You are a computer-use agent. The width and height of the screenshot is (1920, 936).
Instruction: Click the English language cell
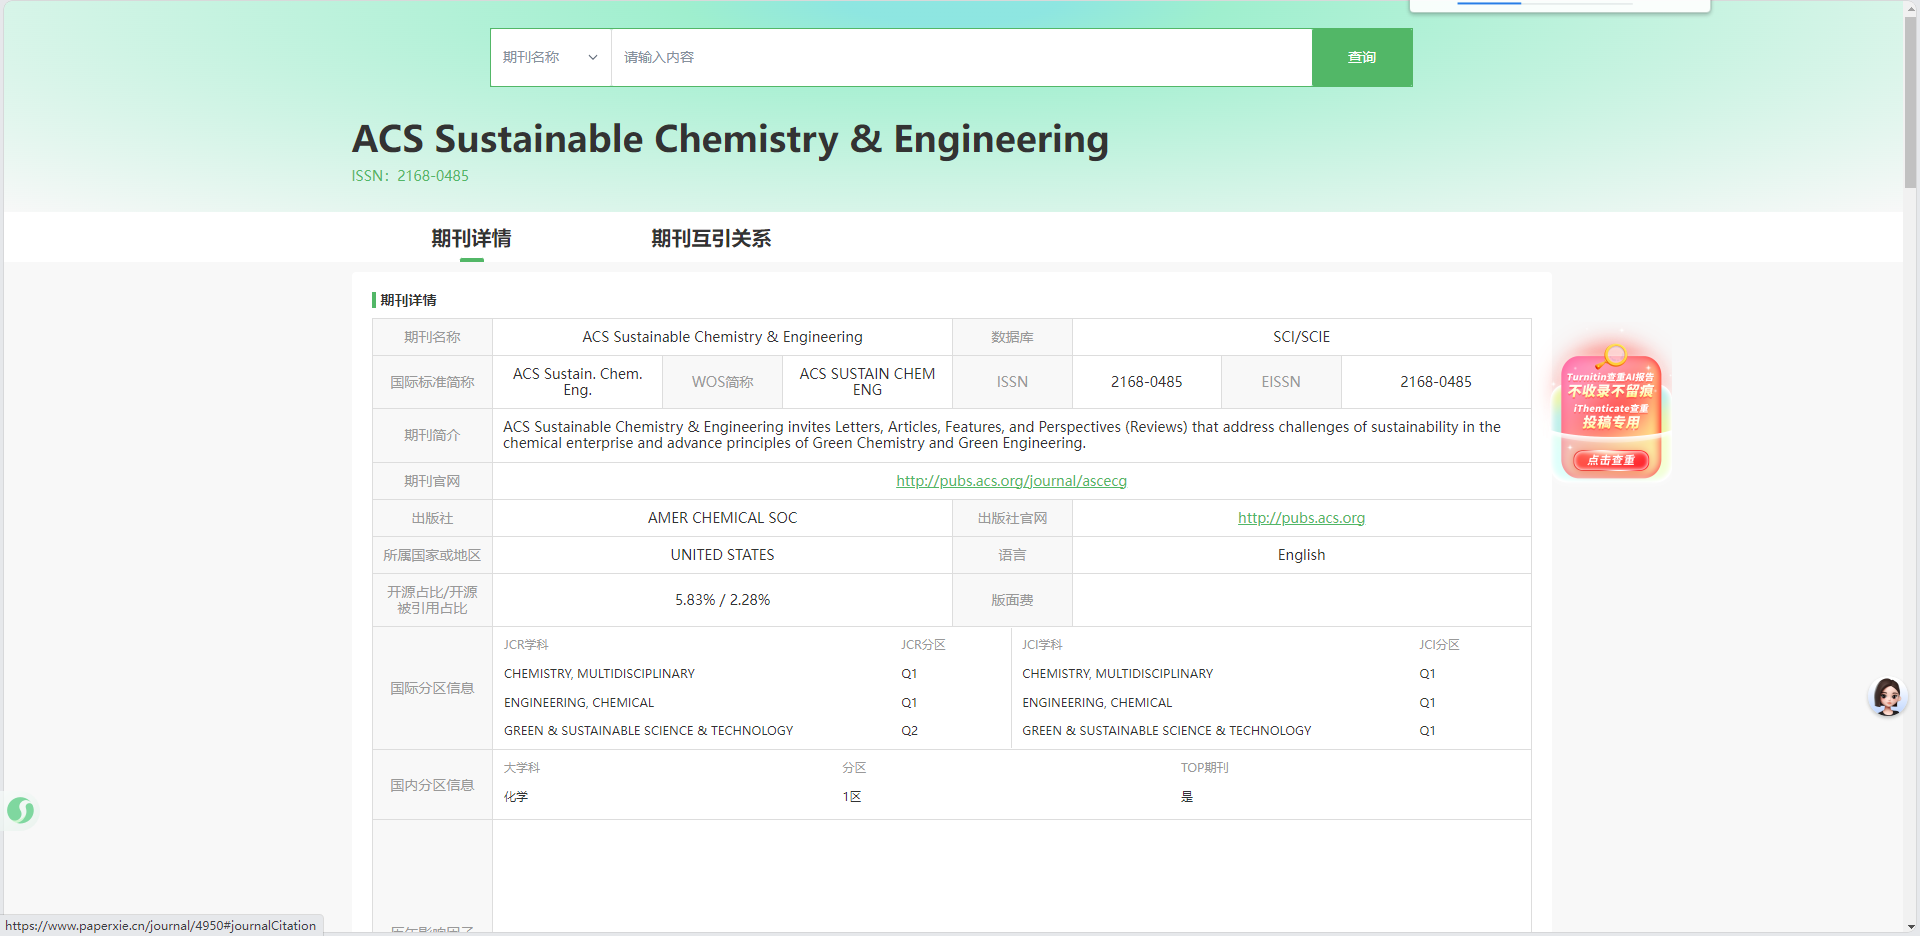coord(1301,555)
